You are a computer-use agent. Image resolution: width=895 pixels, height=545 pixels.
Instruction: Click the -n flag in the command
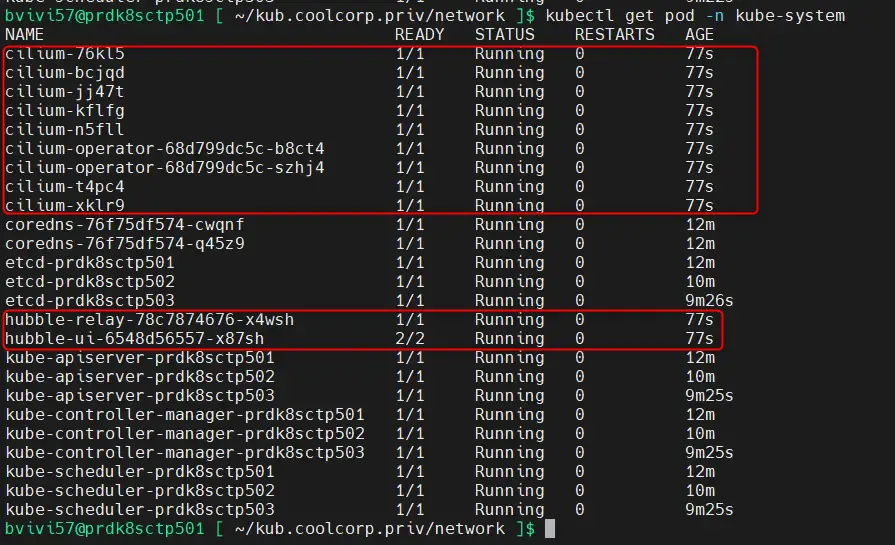(715, 15)
